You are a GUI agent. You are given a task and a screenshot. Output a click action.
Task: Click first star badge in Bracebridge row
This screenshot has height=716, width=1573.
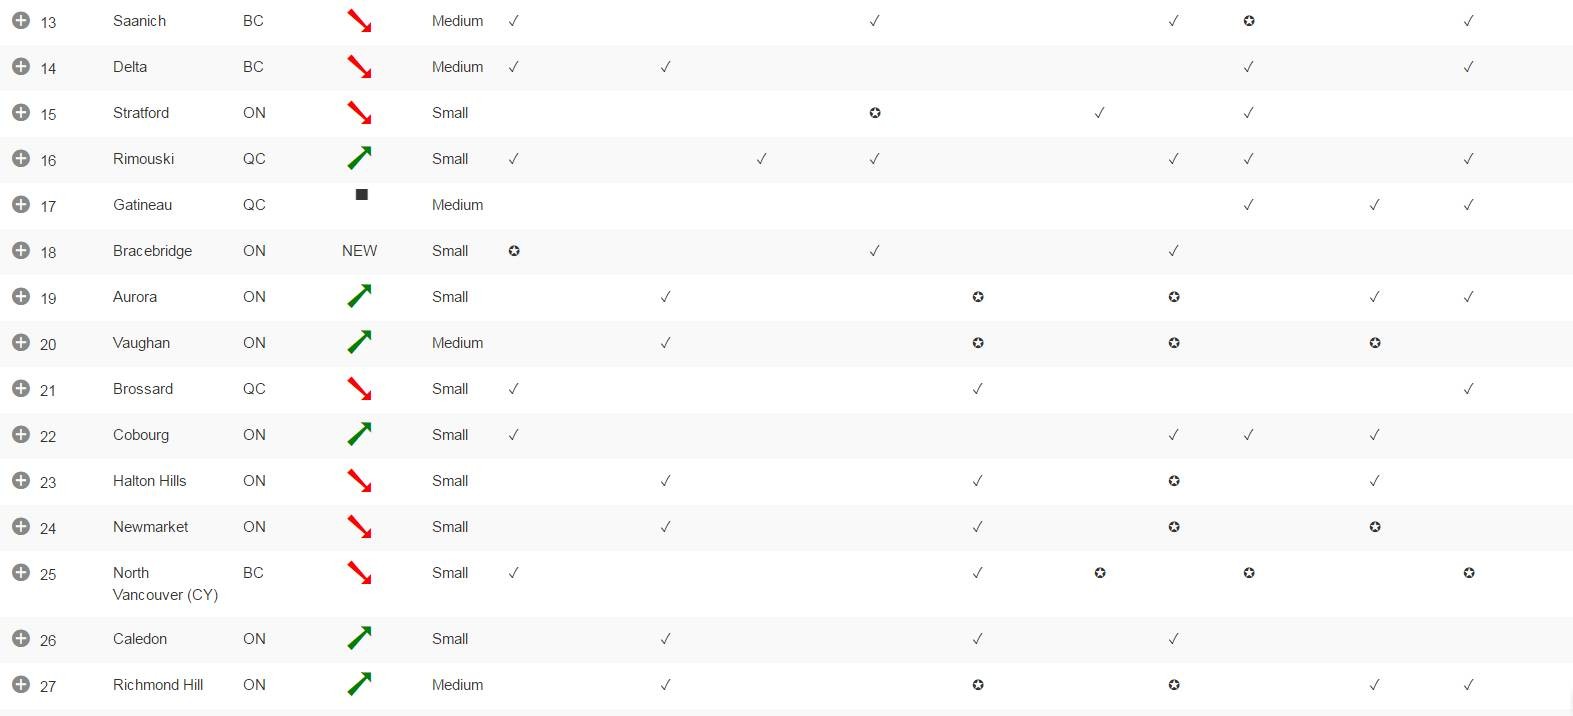point(514,251)
